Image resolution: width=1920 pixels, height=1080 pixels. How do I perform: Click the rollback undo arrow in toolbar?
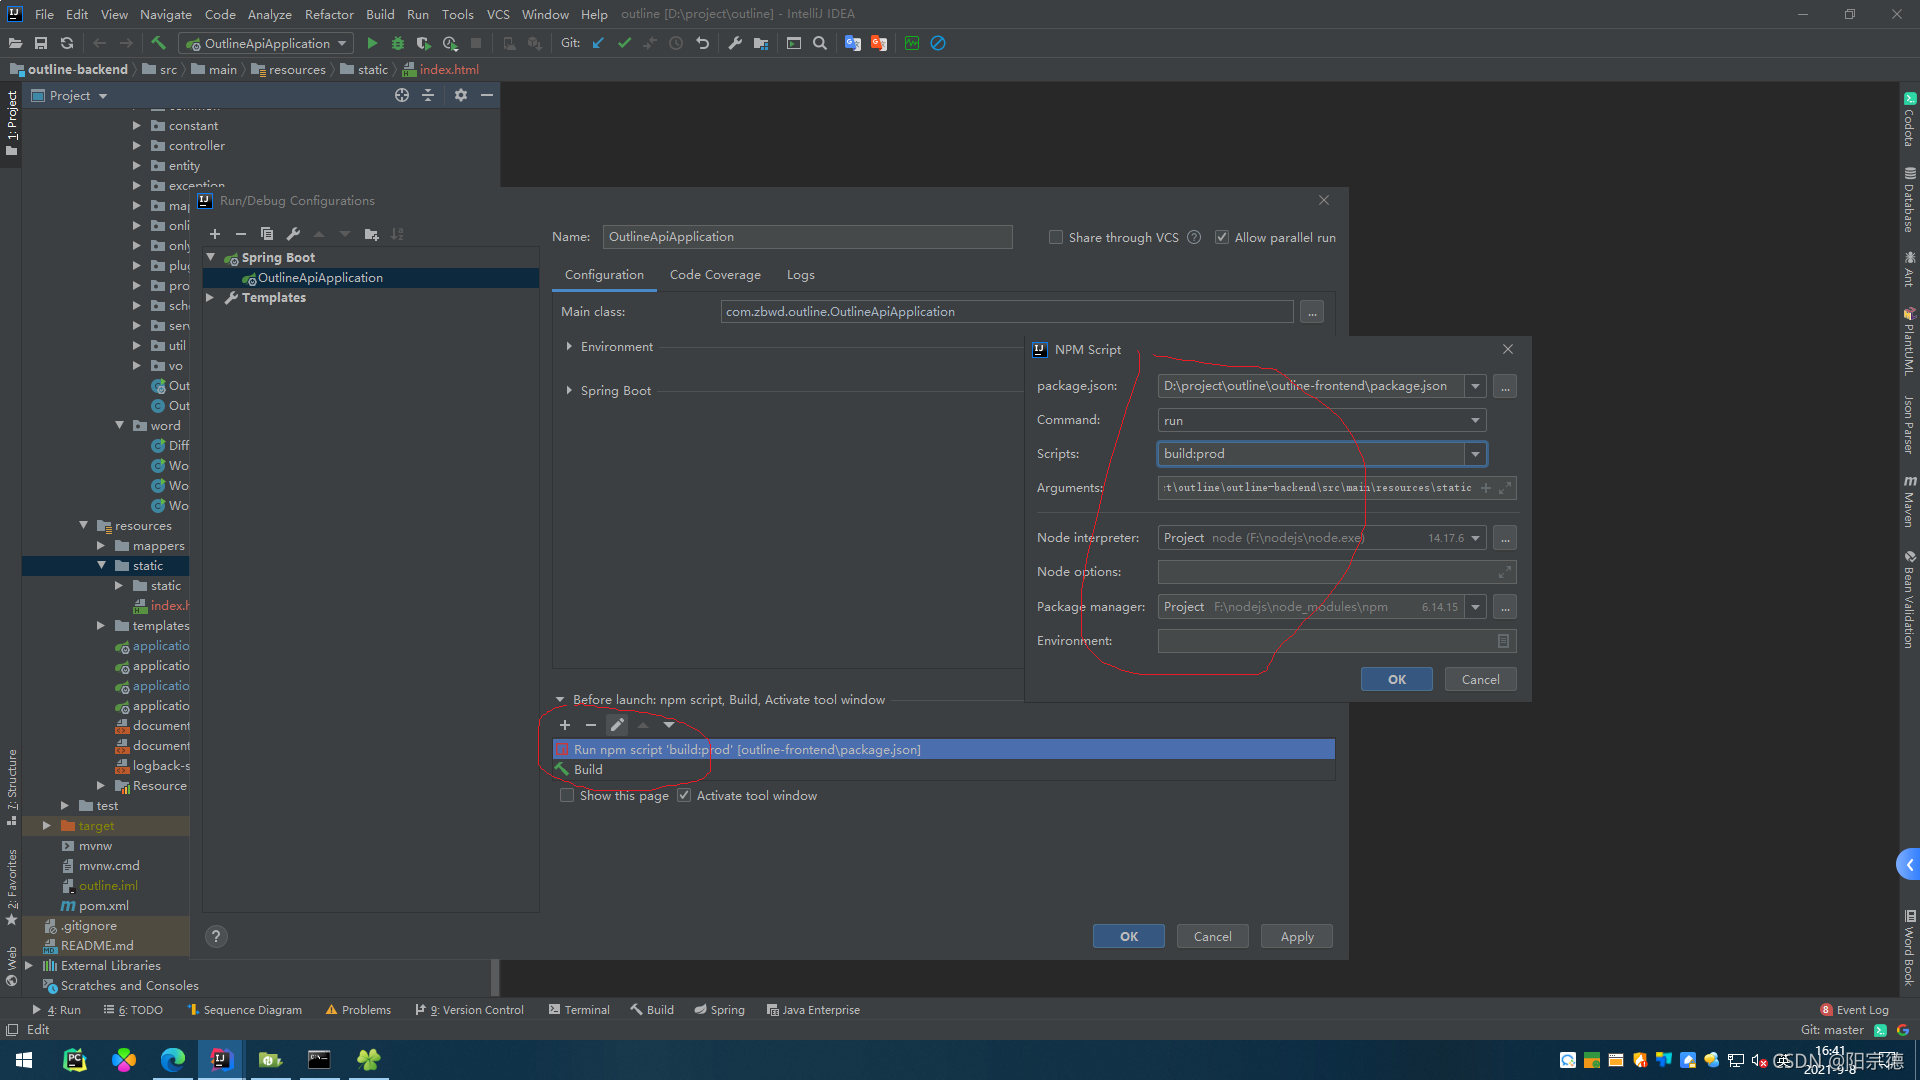click(702, 43)
